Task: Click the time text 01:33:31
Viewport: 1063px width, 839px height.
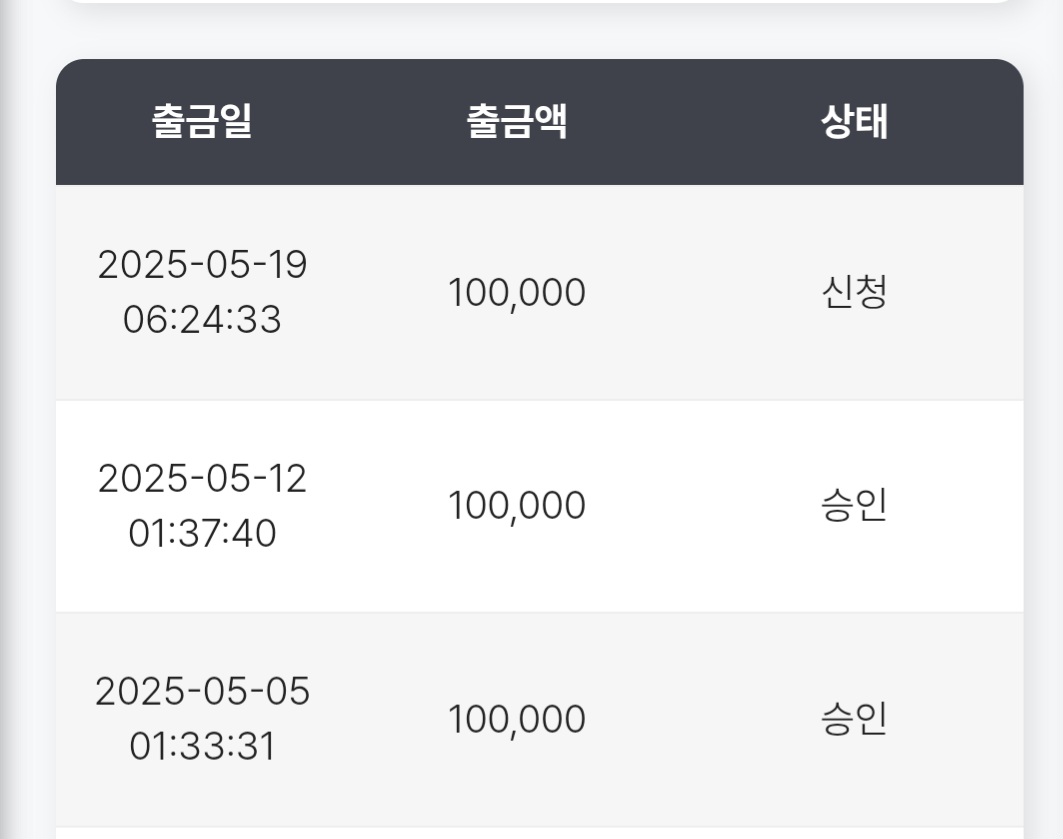Action: [202, 746]
